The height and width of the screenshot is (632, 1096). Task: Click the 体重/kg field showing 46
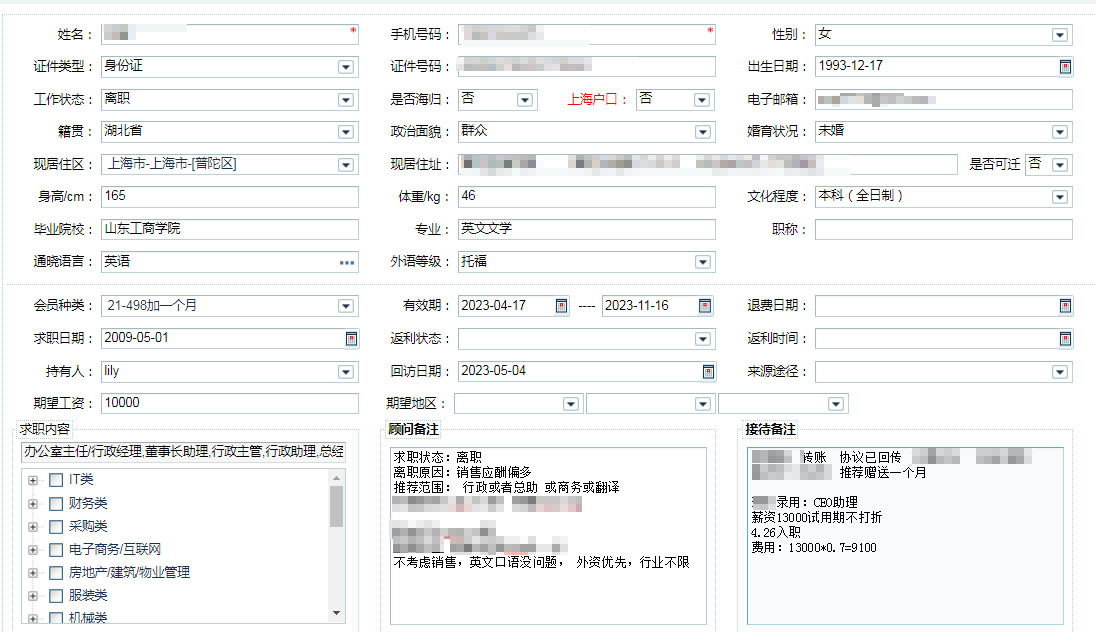coord(586,196)
